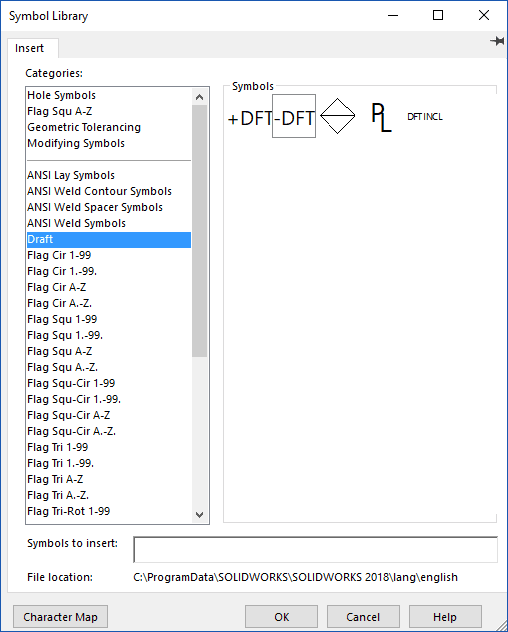Pick the Flag Cir 1-99 category
508x632 pixels.
[59, 255]
